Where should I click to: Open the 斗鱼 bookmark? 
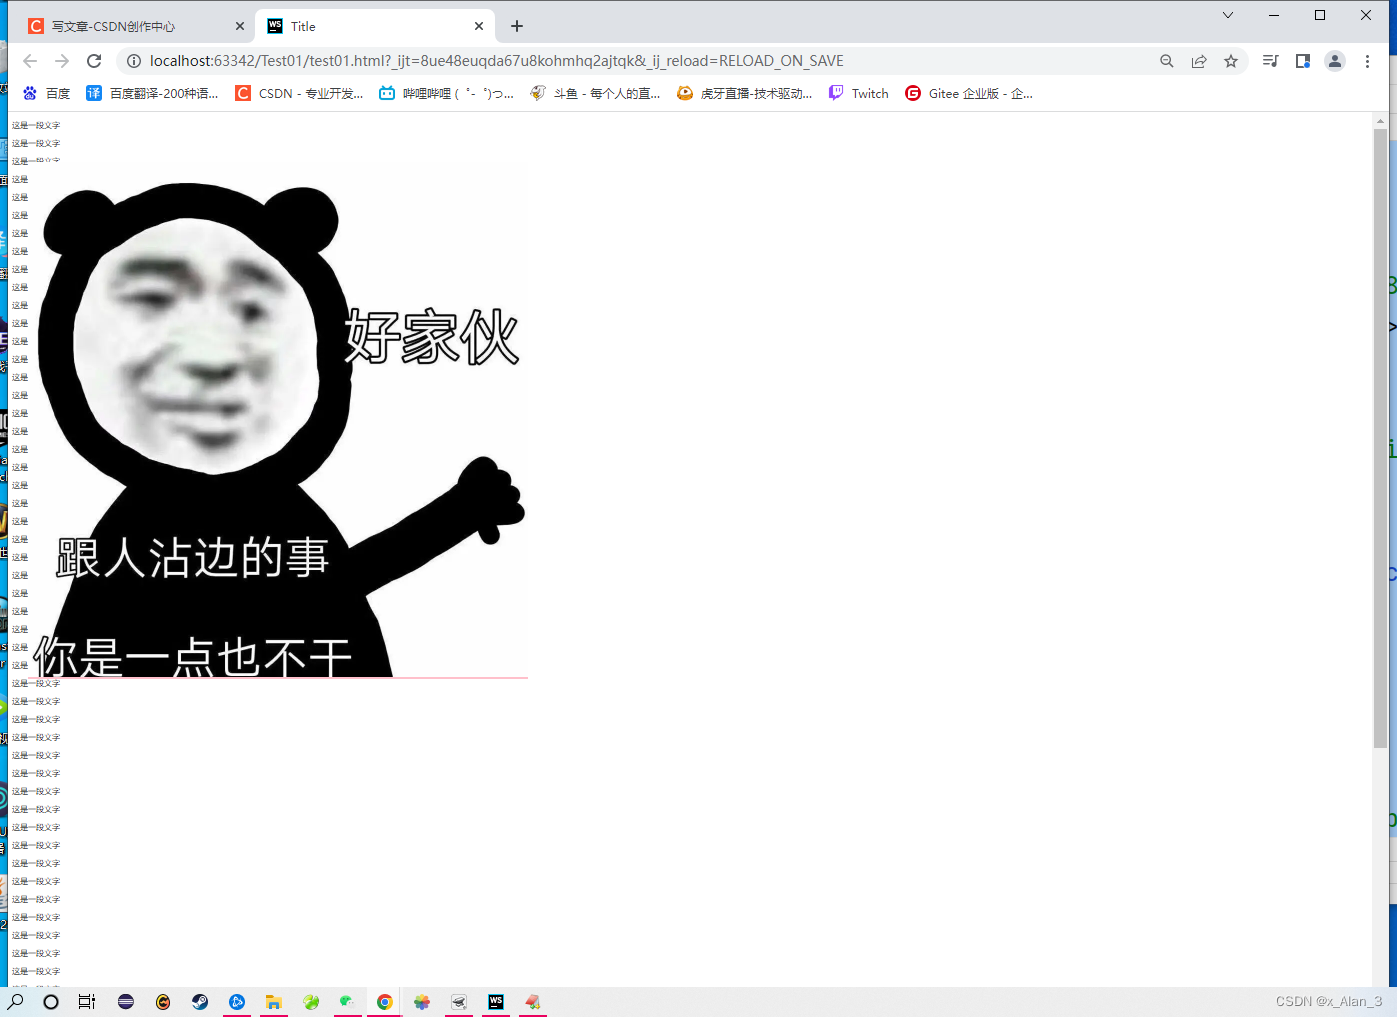(595, 93)
